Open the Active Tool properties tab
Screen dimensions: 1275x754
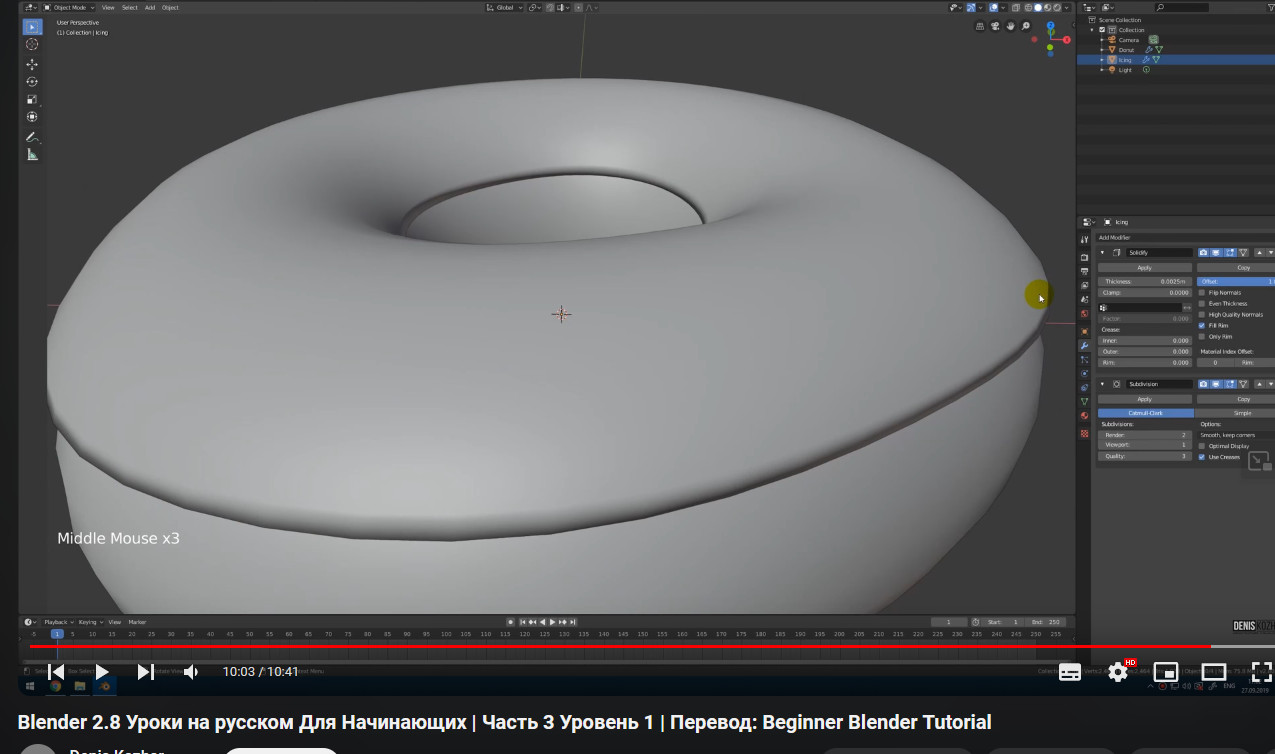pos(1084,240)
